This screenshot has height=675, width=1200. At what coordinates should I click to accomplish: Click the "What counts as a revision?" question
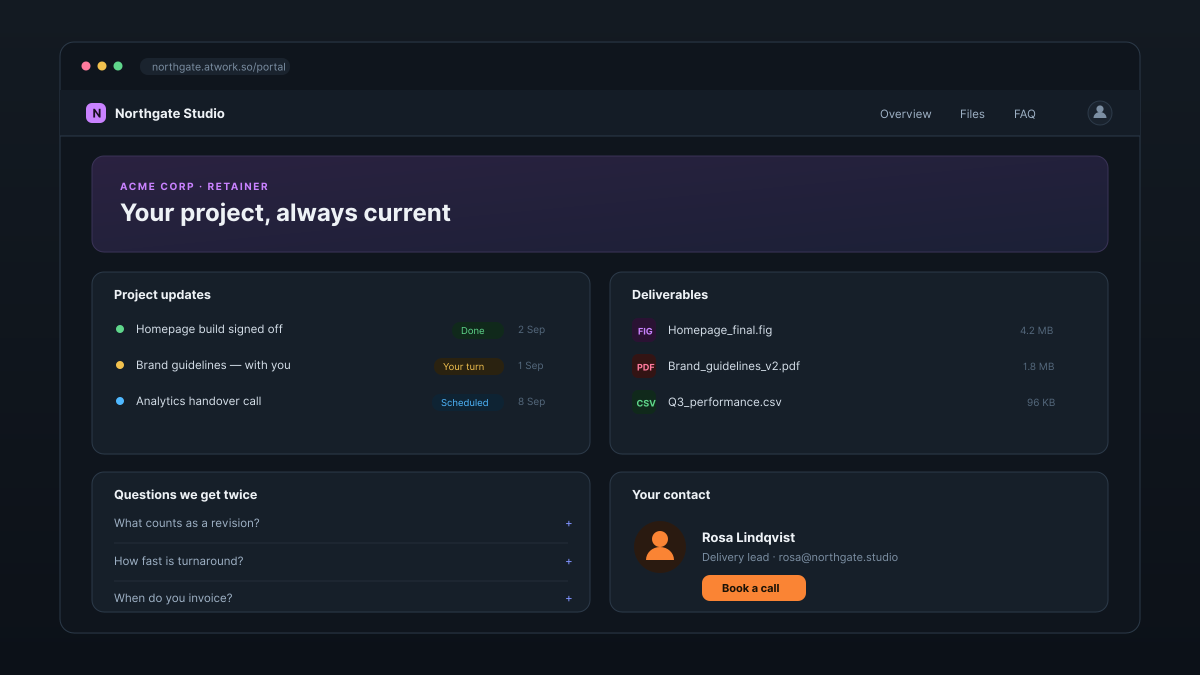point(187,523)
